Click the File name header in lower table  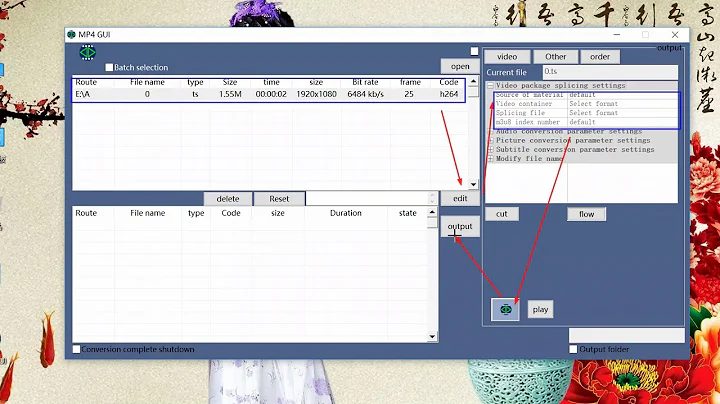point(147,213)
